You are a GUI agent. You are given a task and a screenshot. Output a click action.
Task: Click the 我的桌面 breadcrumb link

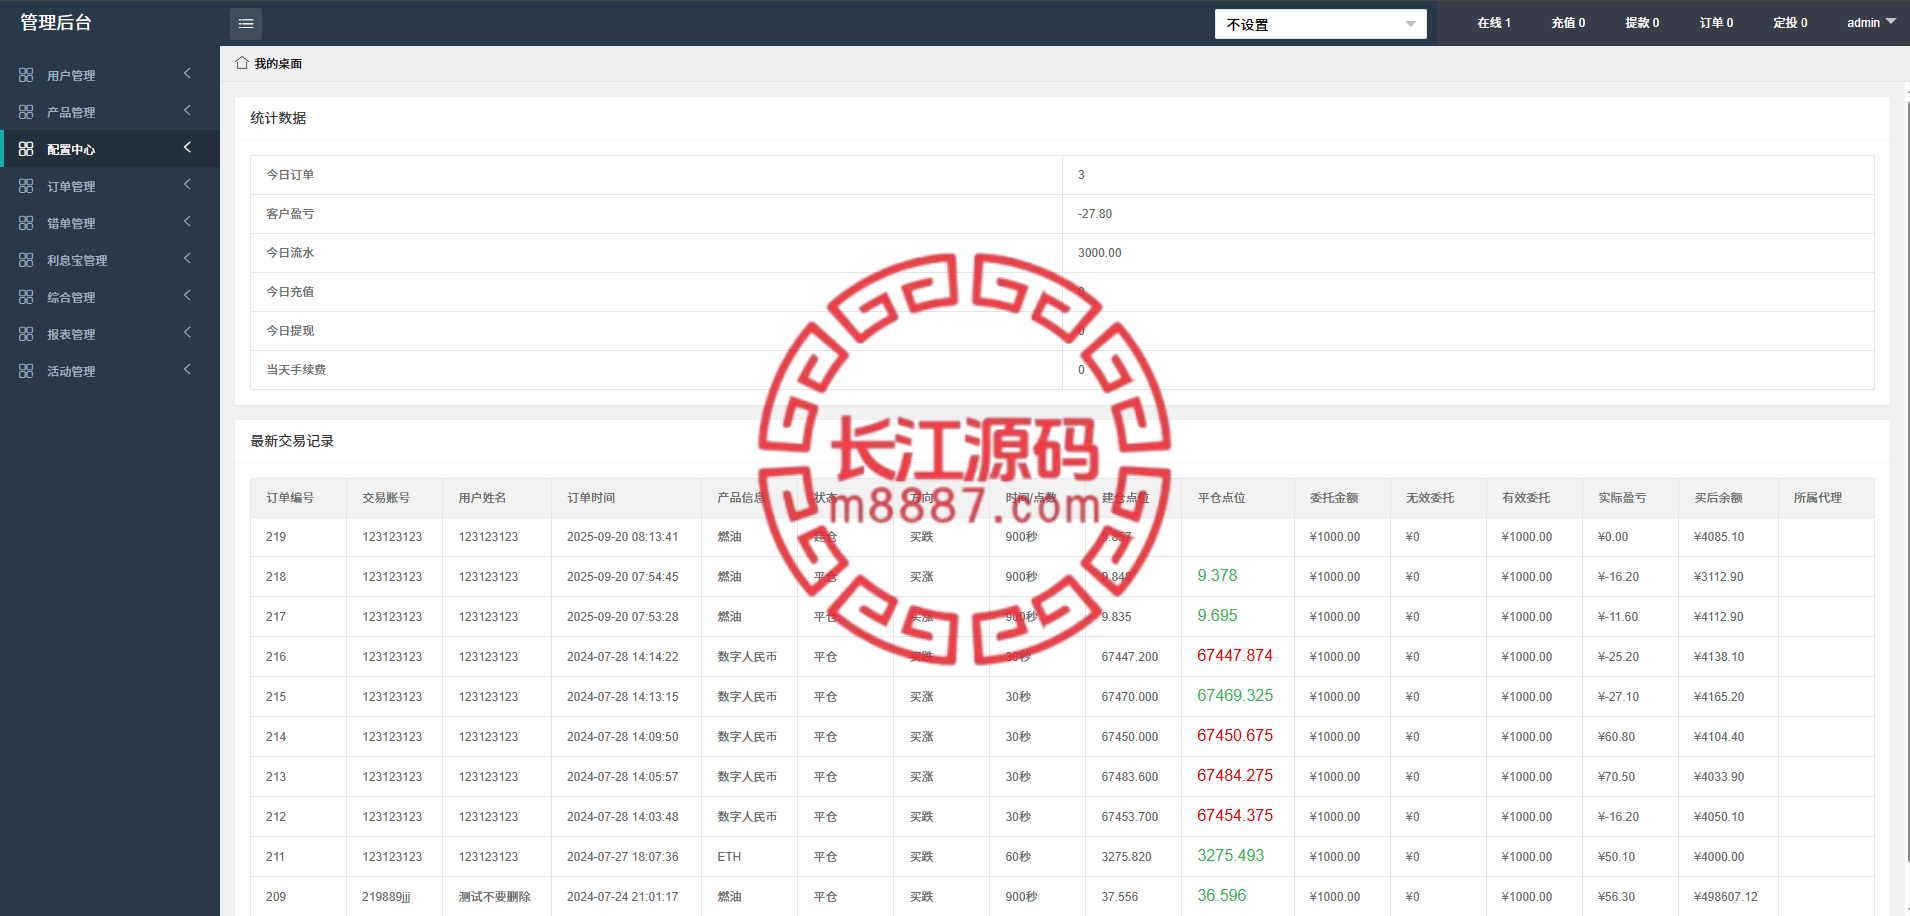tap(278, 64)
